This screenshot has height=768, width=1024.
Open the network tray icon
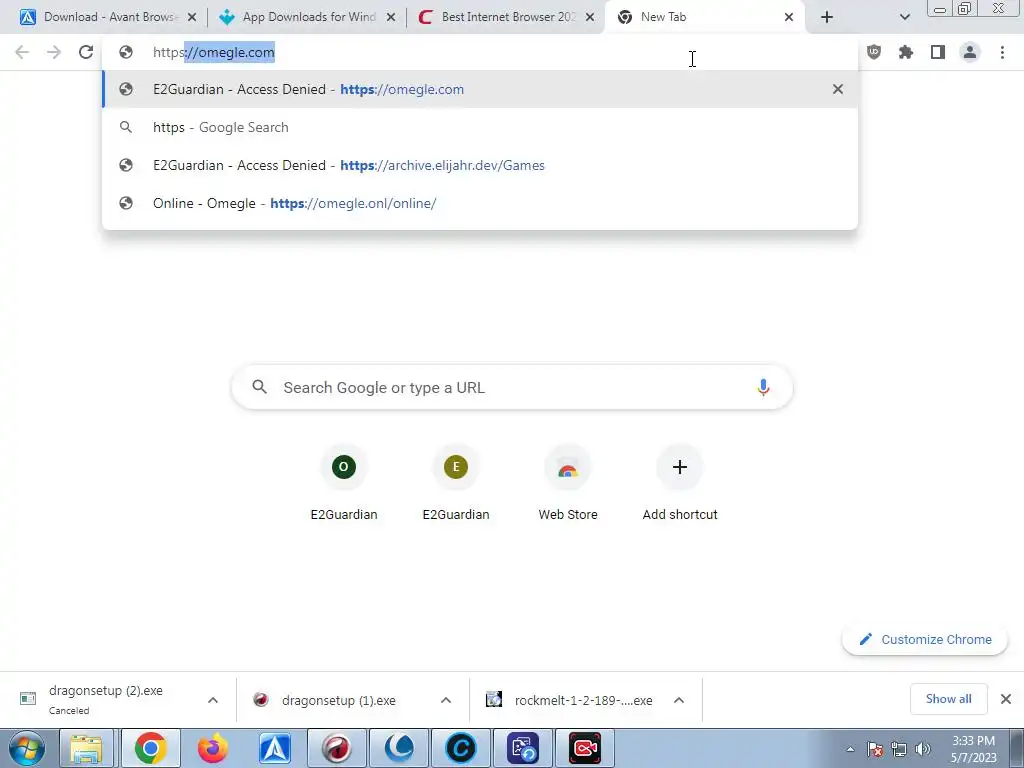pos(899,749)
